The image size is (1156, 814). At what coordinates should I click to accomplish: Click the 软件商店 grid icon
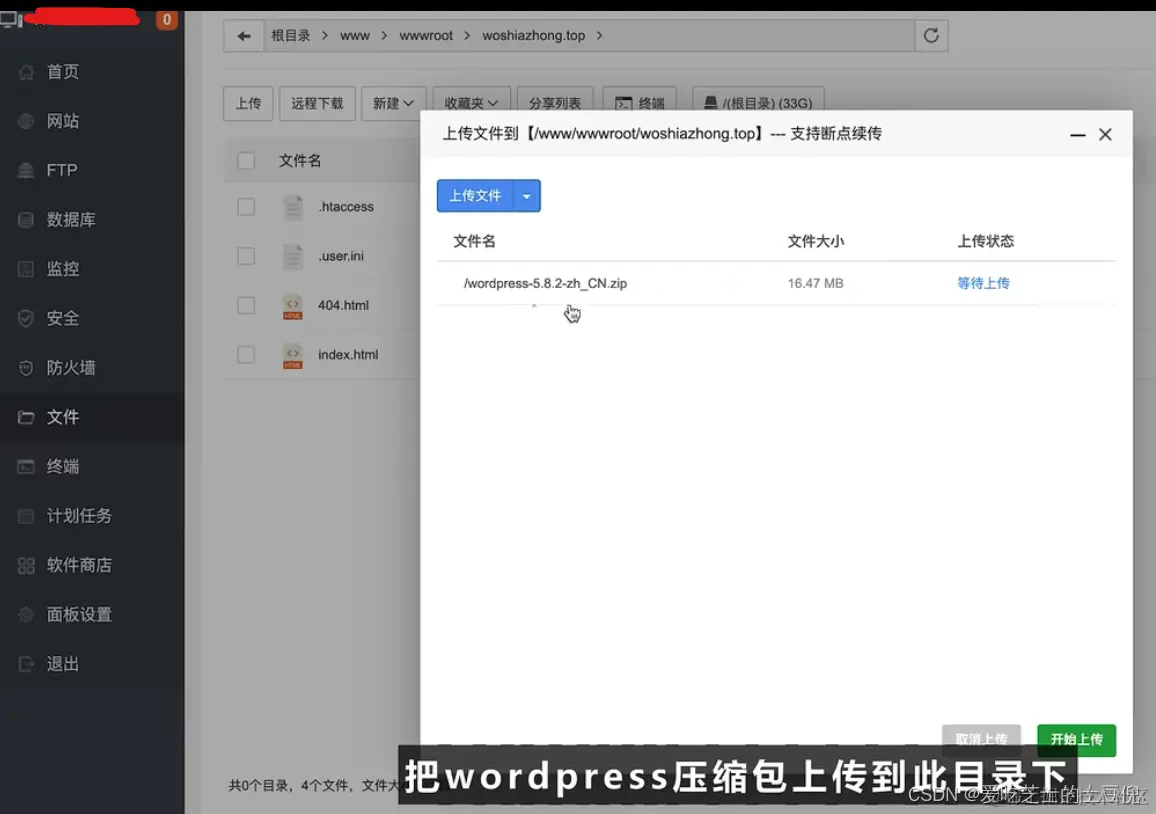click(26, 566)
